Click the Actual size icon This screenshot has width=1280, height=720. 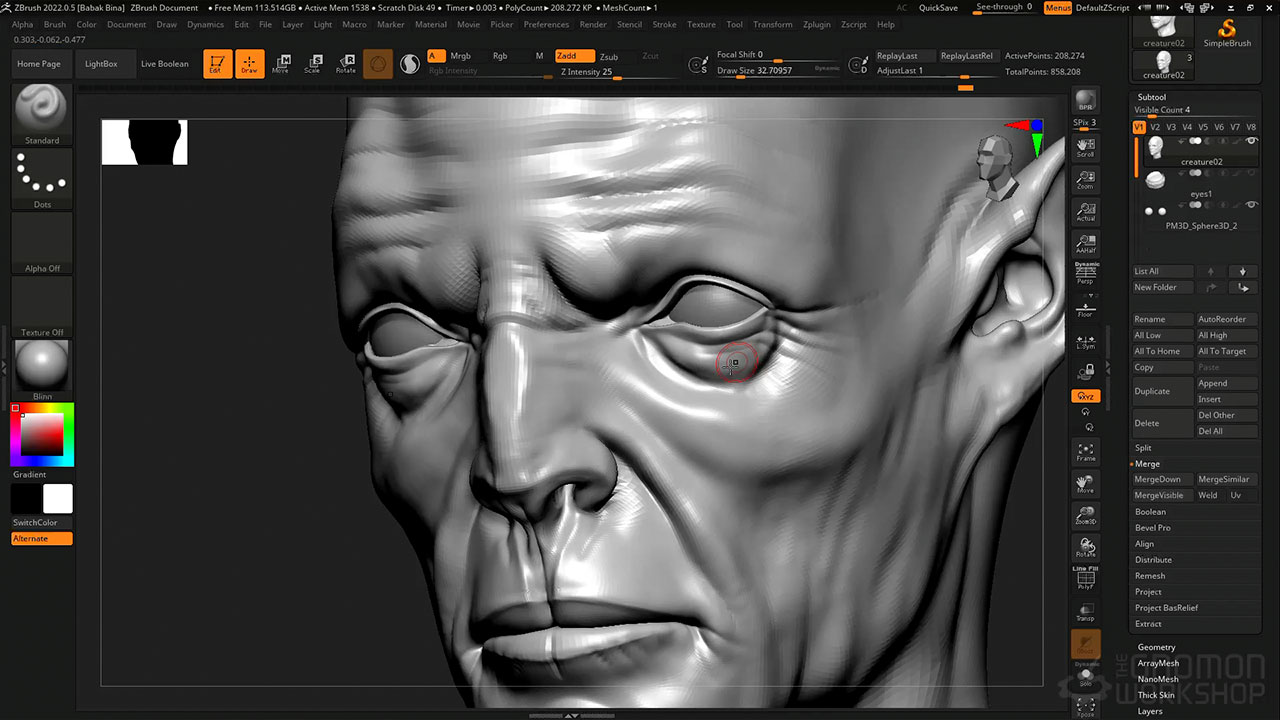point(1085,212)
